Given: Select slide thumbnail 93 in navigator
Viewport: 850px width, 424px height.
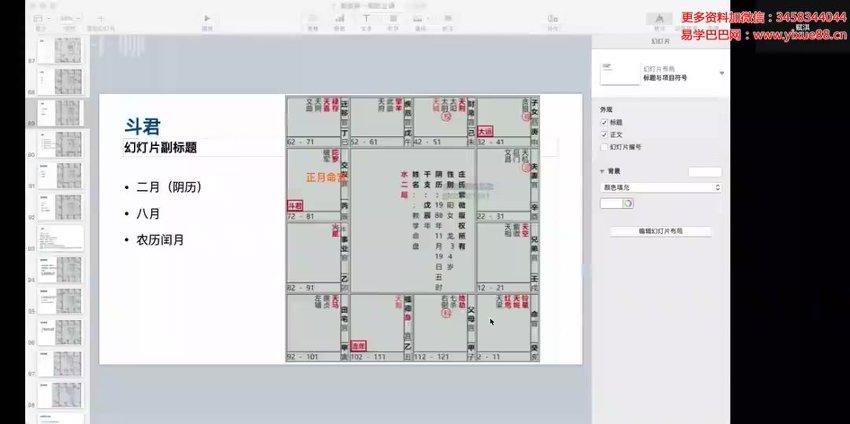Looking at the screenshot, I should (x=60, y=238).
